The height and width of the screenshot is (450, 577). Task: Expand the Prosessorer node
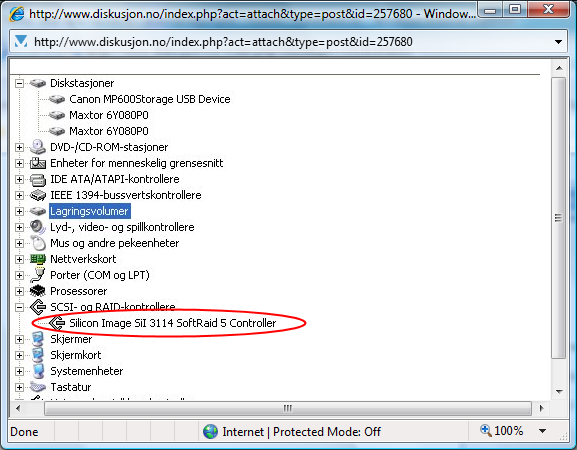[x=20, y=291]
